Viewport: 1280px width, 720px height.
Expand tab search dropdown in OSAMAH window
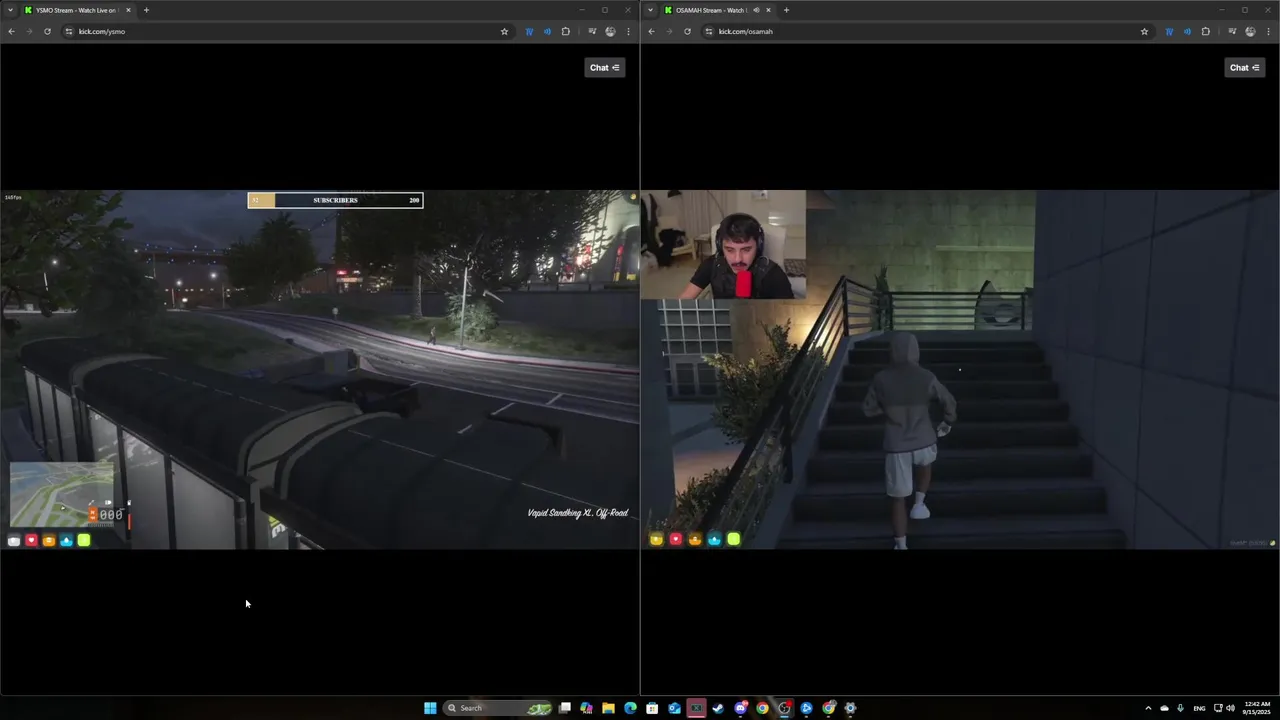pos(651,10)
